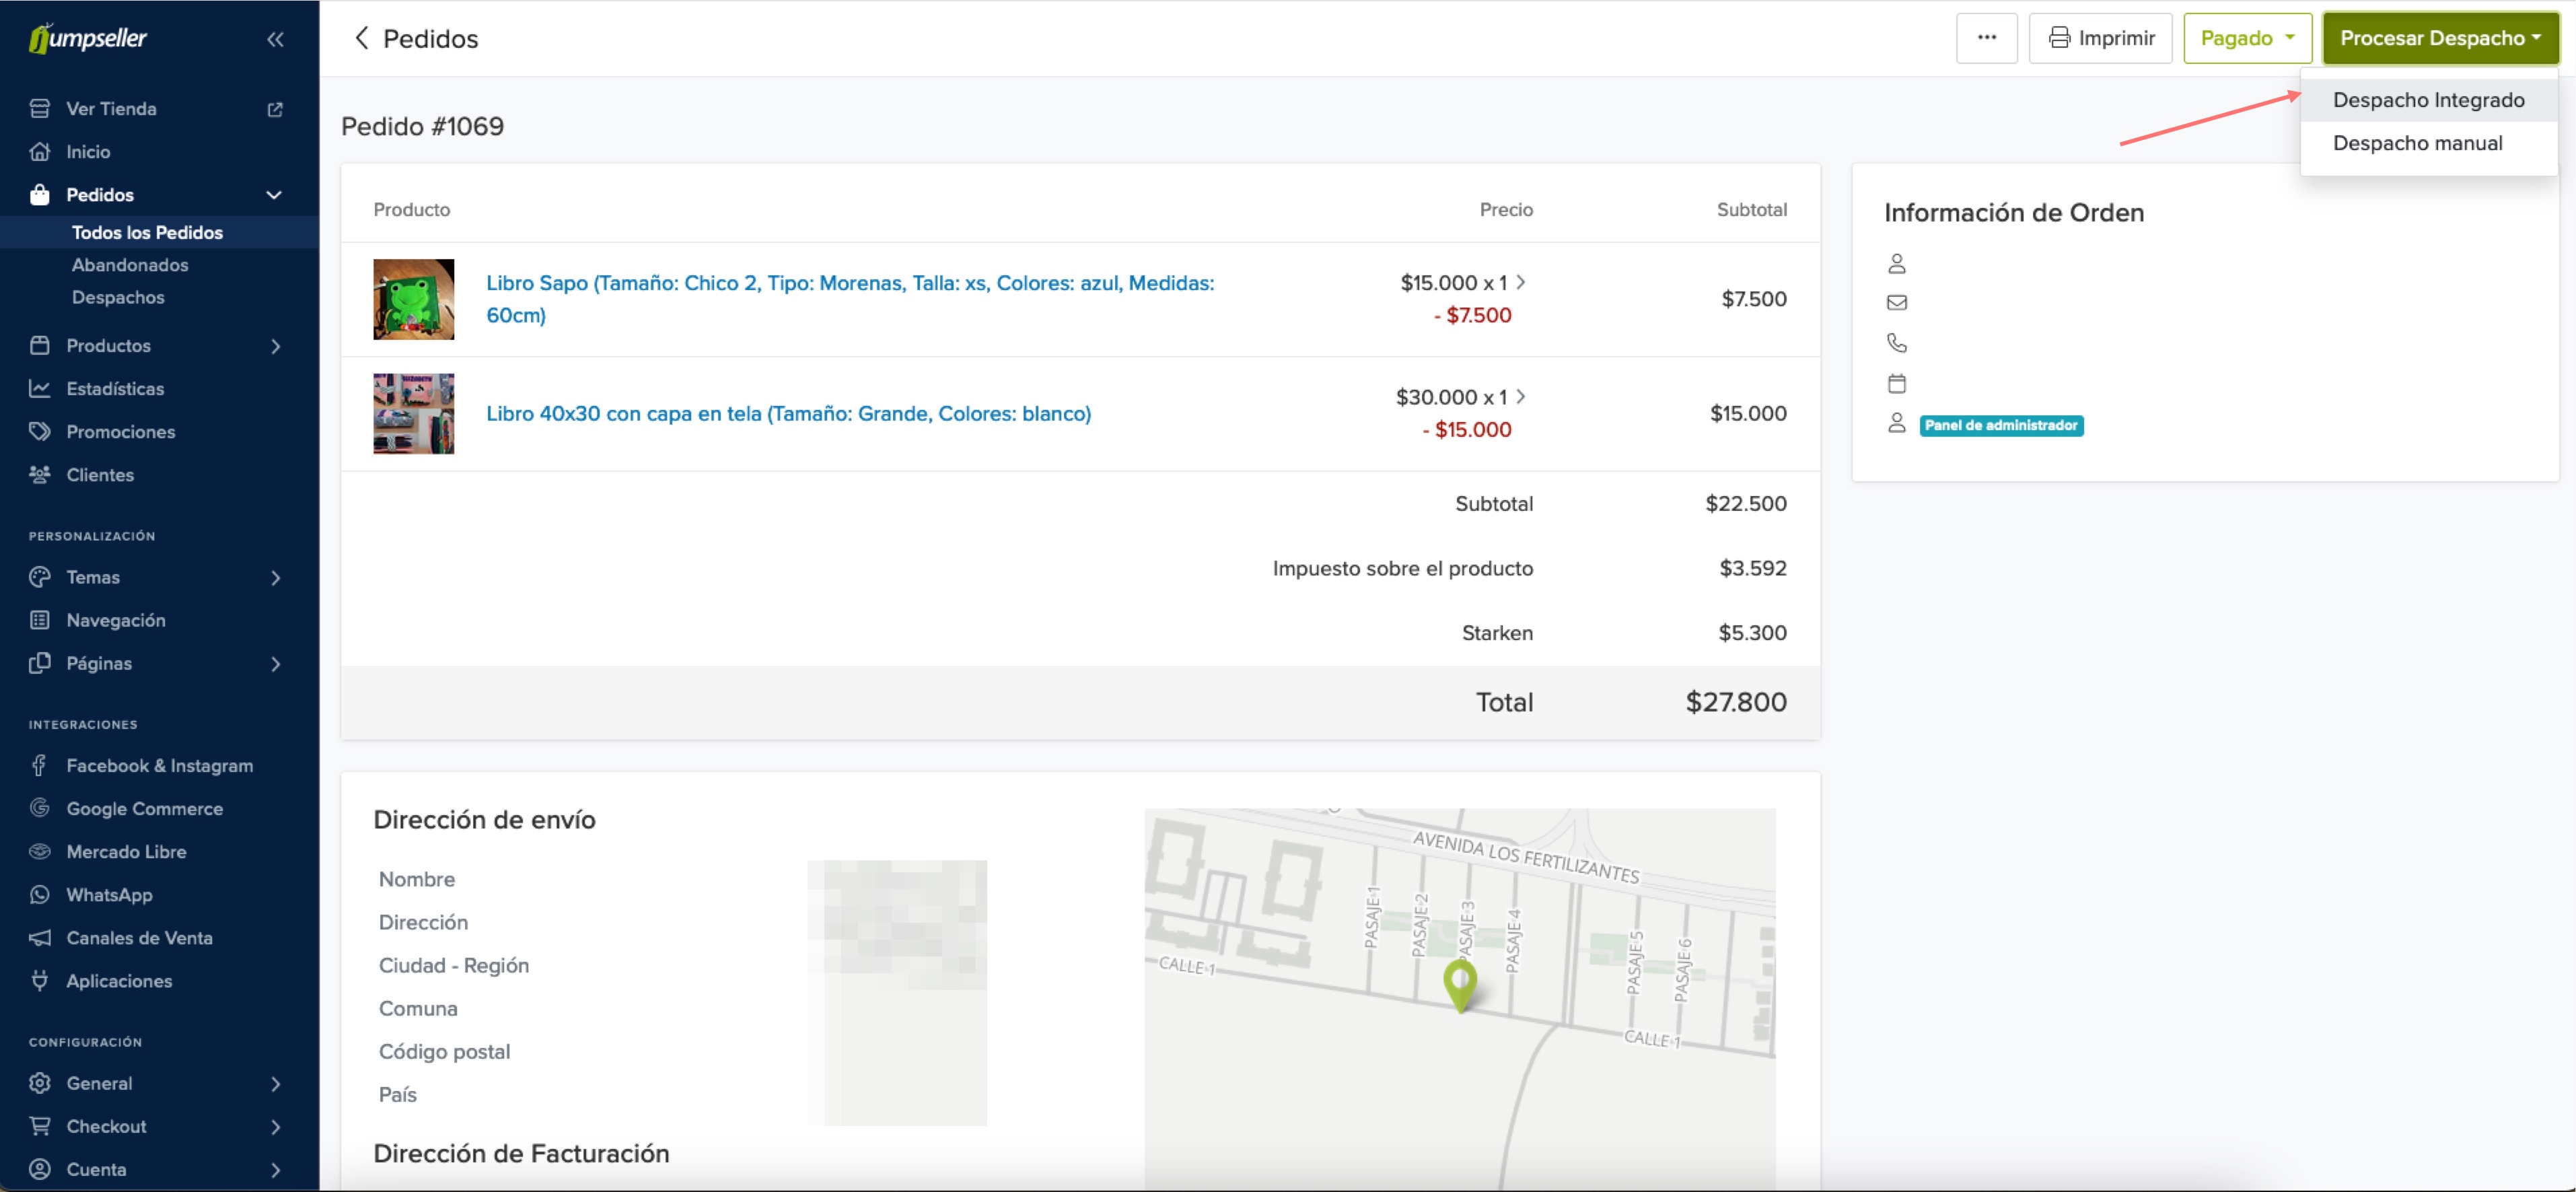This screenshot has height=1192, width=2576.
Task: Choose Despacho manual option
Action: (x=2417, y=143)
